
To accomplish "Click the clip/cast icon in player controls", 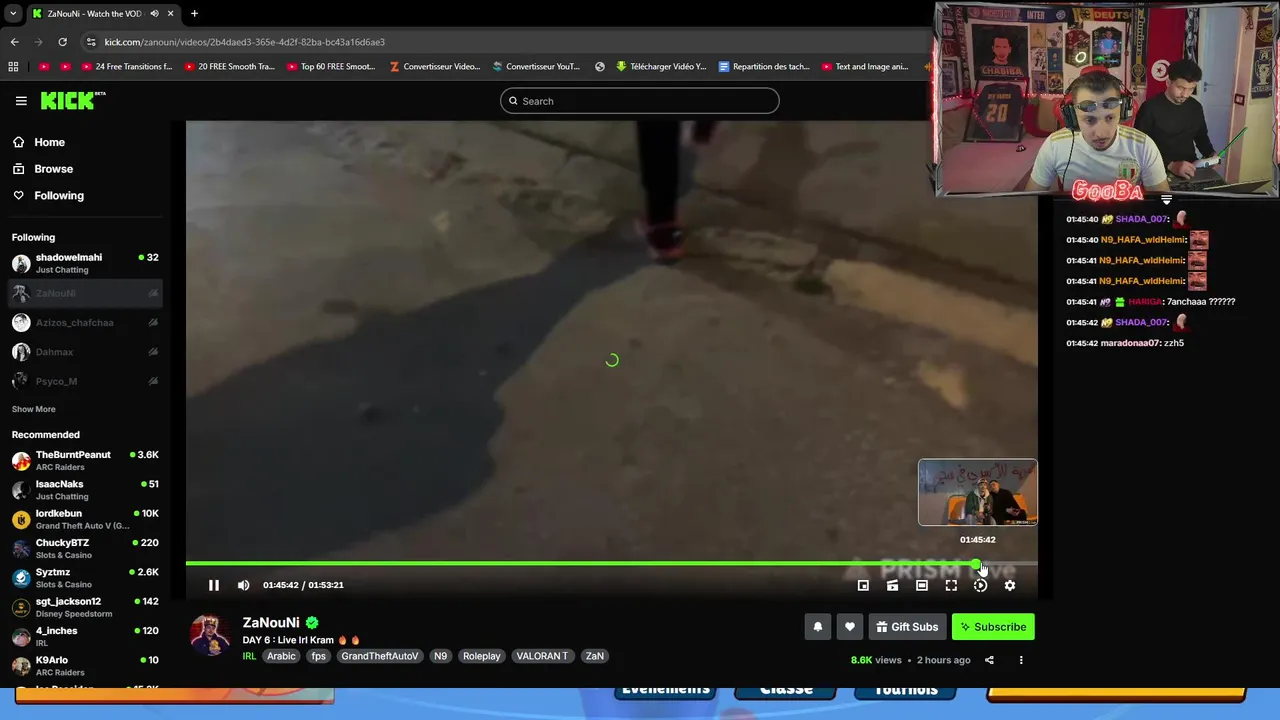I will coord(892,585).
